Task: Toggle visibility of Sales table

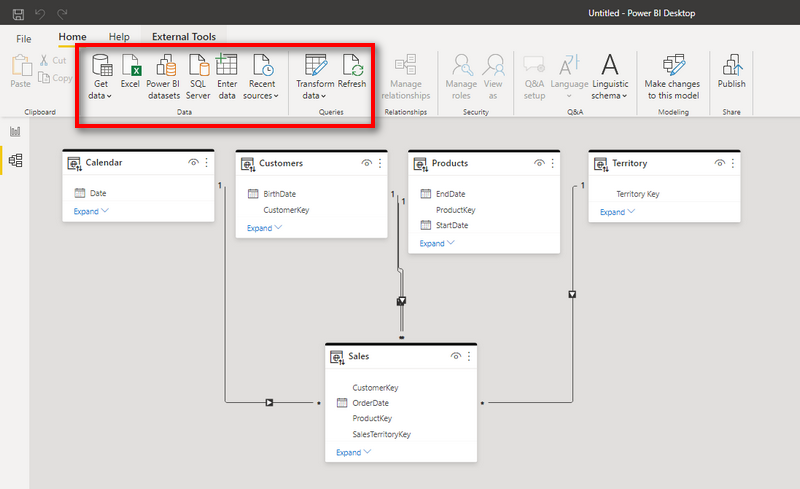Action: (x=456, y=356)
